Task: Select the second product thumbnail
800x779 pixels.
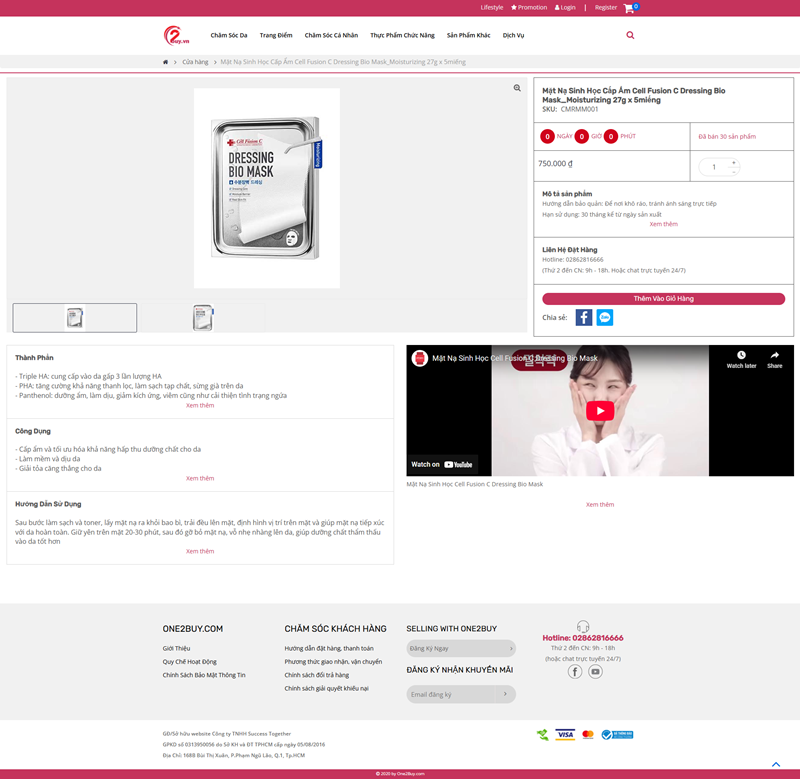Action: (x=202, y=318)
